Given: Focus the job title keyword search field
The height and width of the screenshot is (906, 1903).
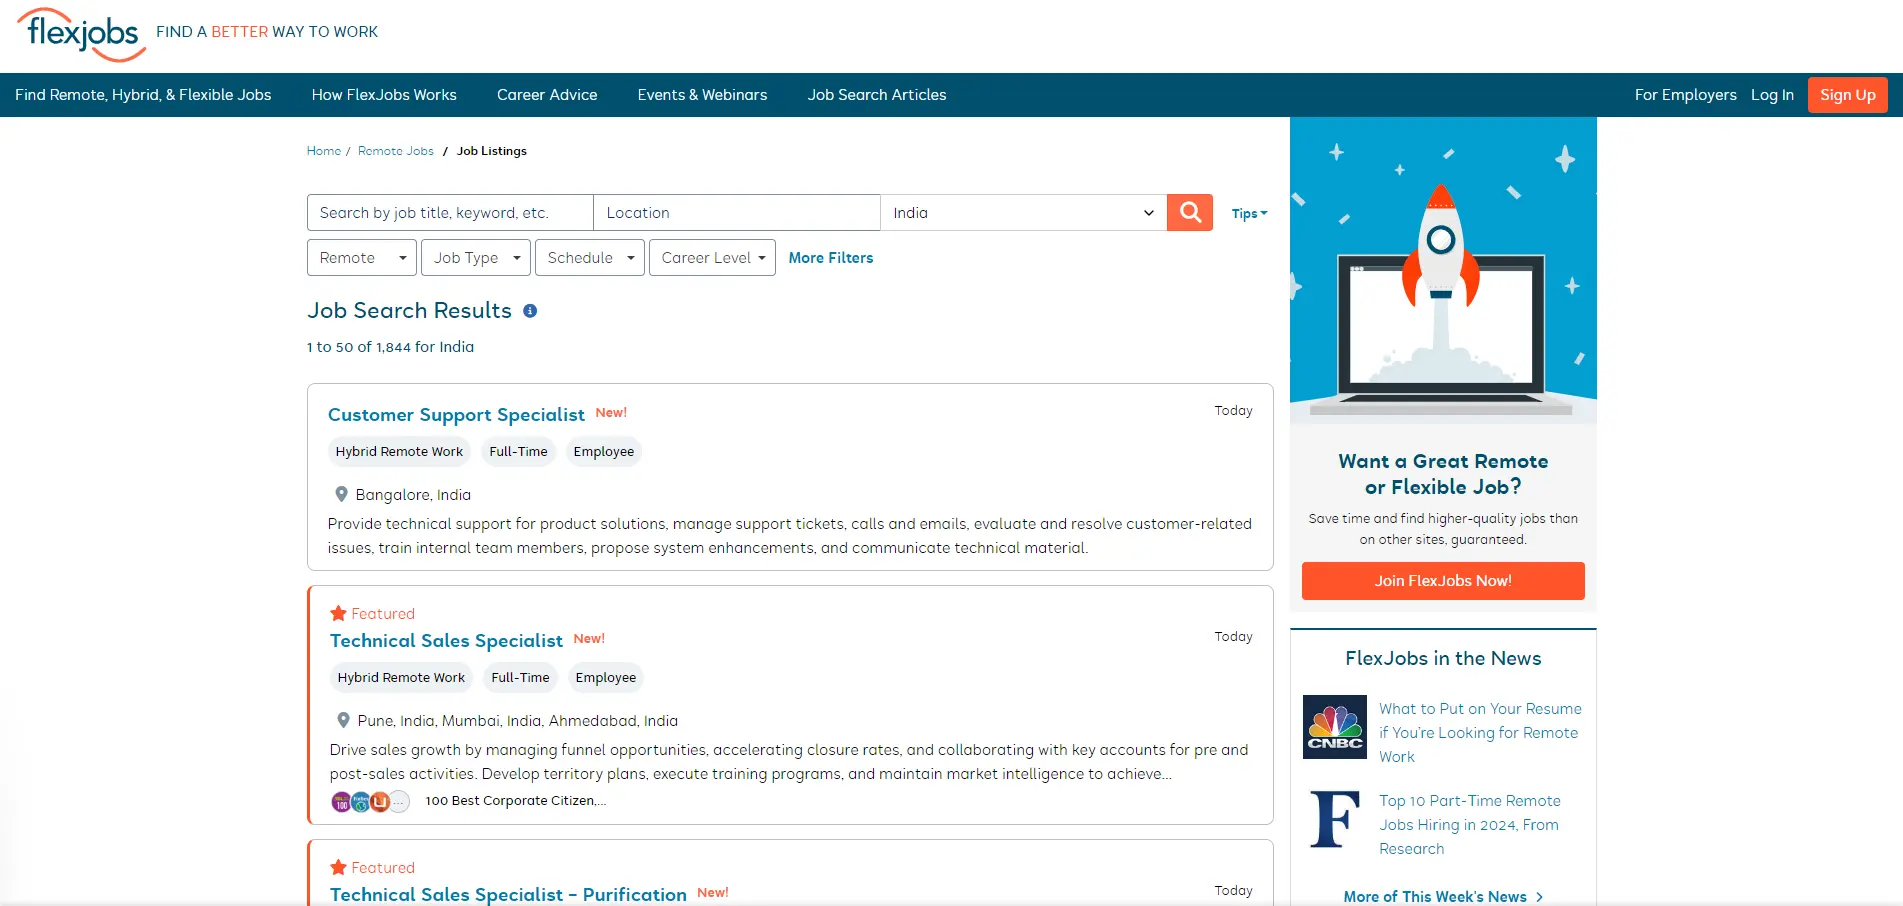Looking at the screenshot, I should click(450, 212).
